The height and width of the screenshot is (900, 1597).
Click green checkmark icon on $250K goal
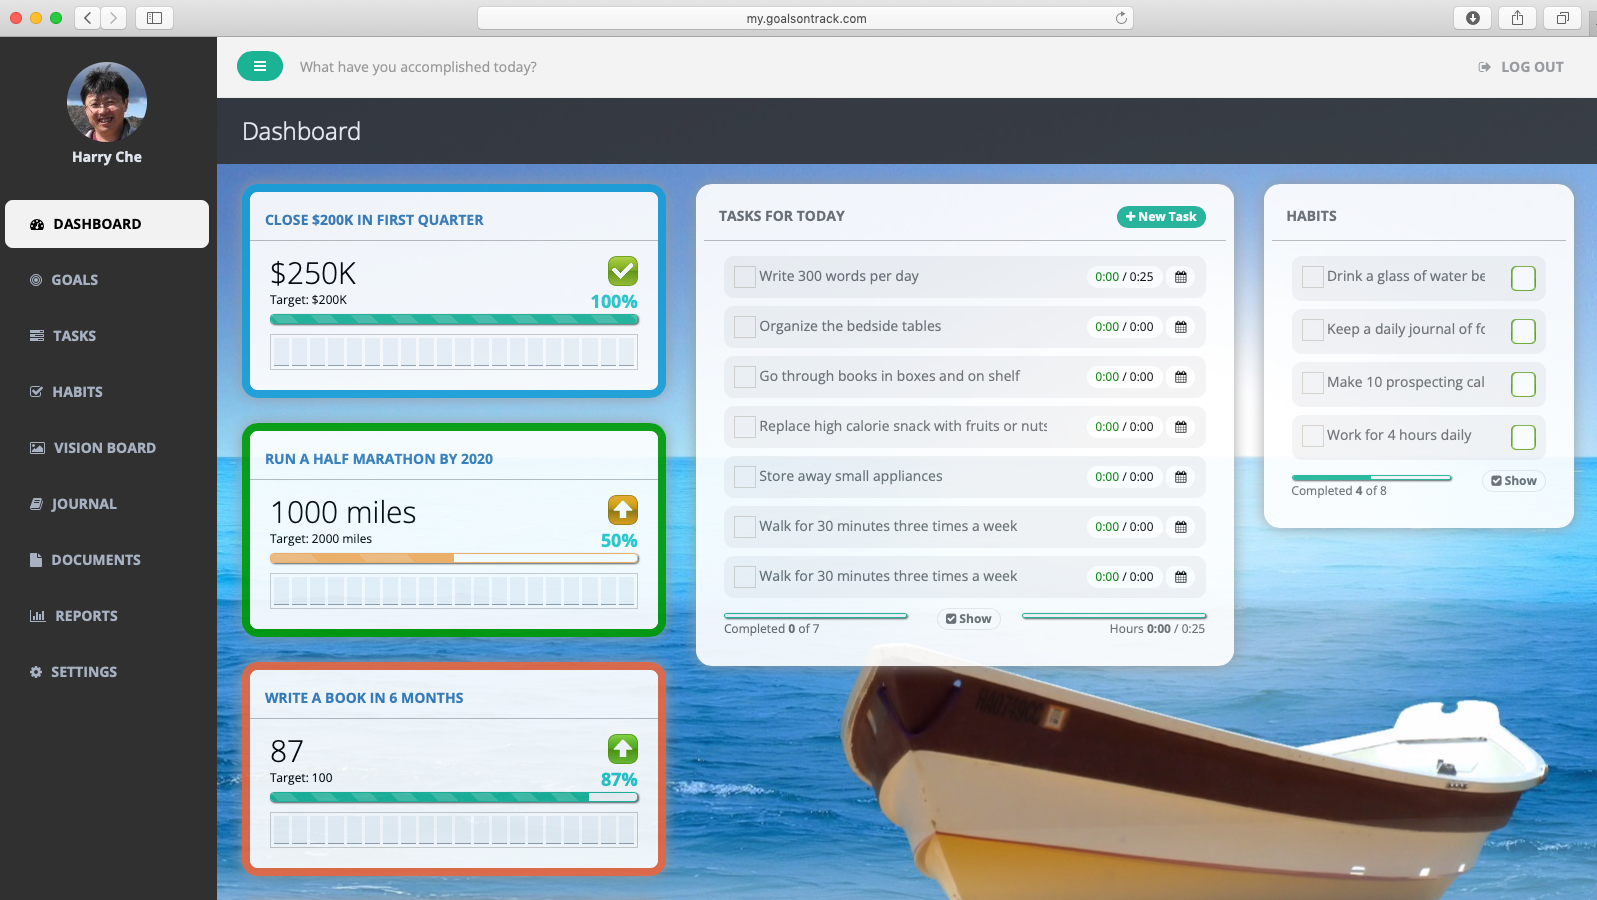tap(622, 271)
